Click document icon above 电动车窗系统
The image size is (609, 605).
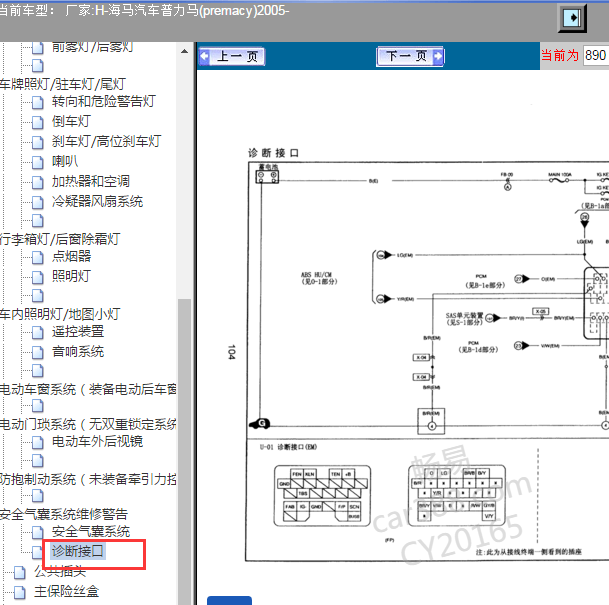click(x=38, y=371)
